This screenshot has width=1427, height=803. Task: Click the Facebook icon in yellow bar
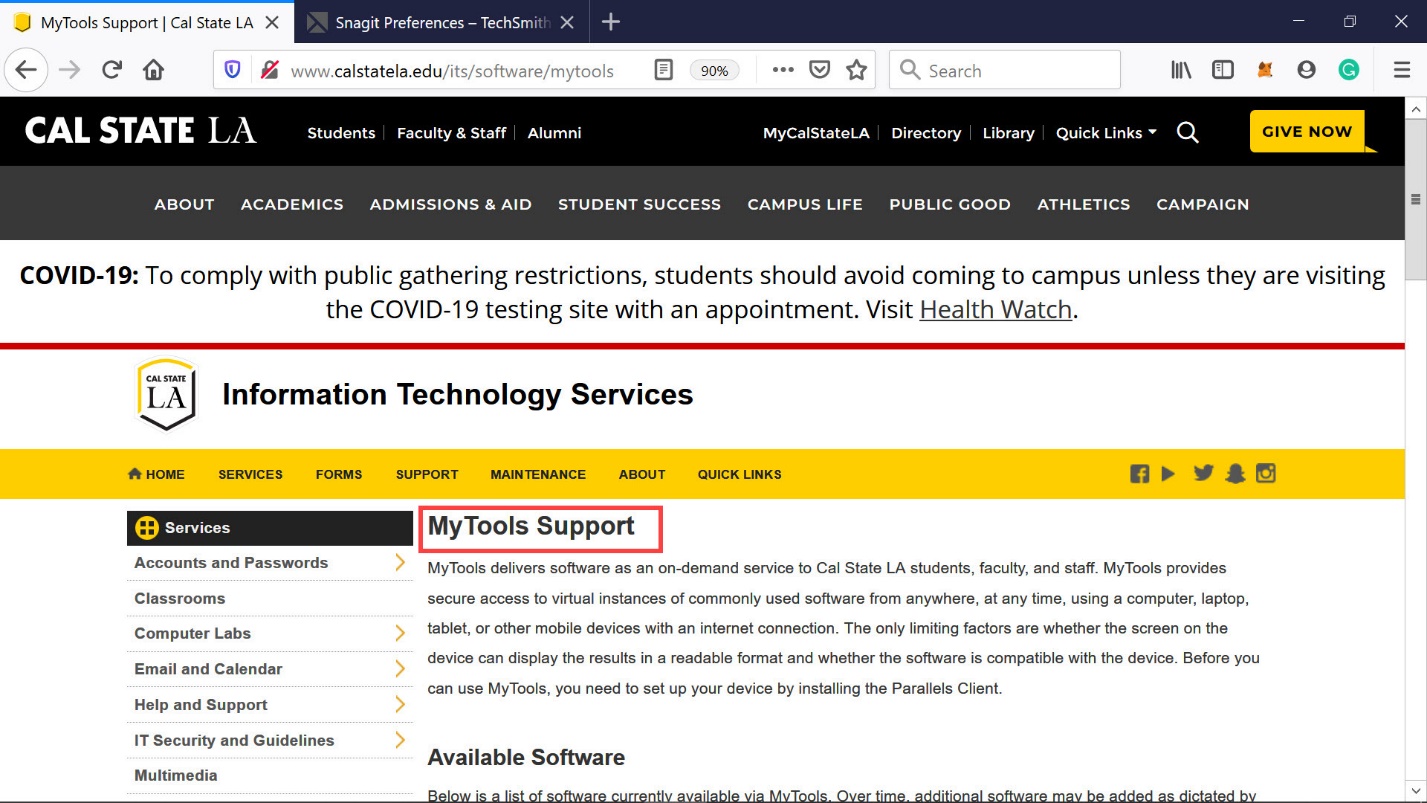point(1139,474)
